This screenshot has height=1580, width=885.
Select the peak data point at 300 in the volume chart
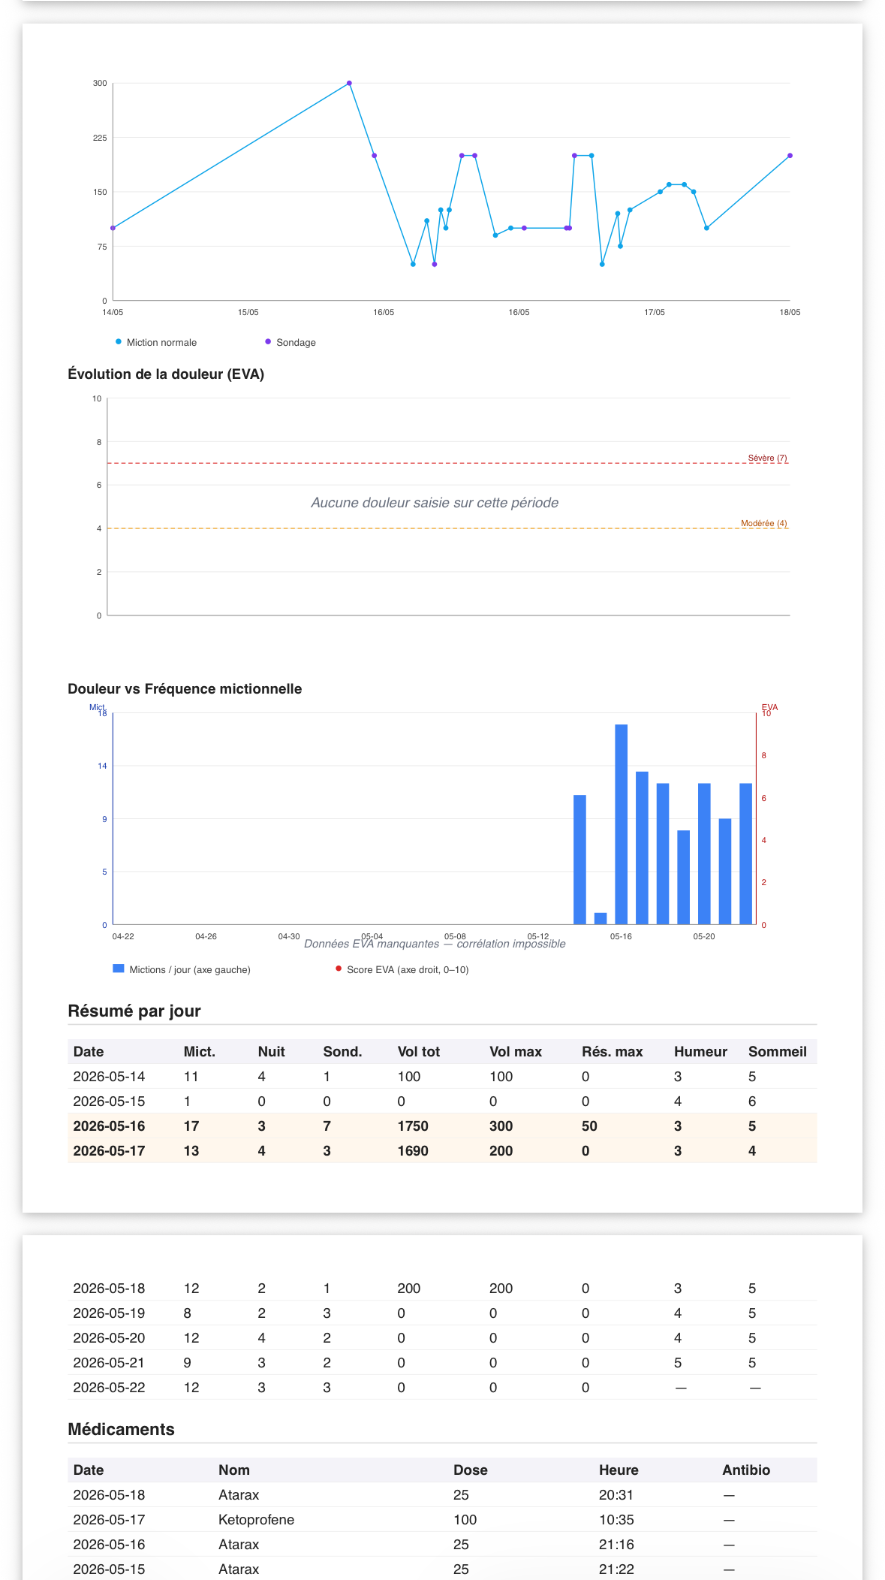pyautogui.click(x=349, y=83)
